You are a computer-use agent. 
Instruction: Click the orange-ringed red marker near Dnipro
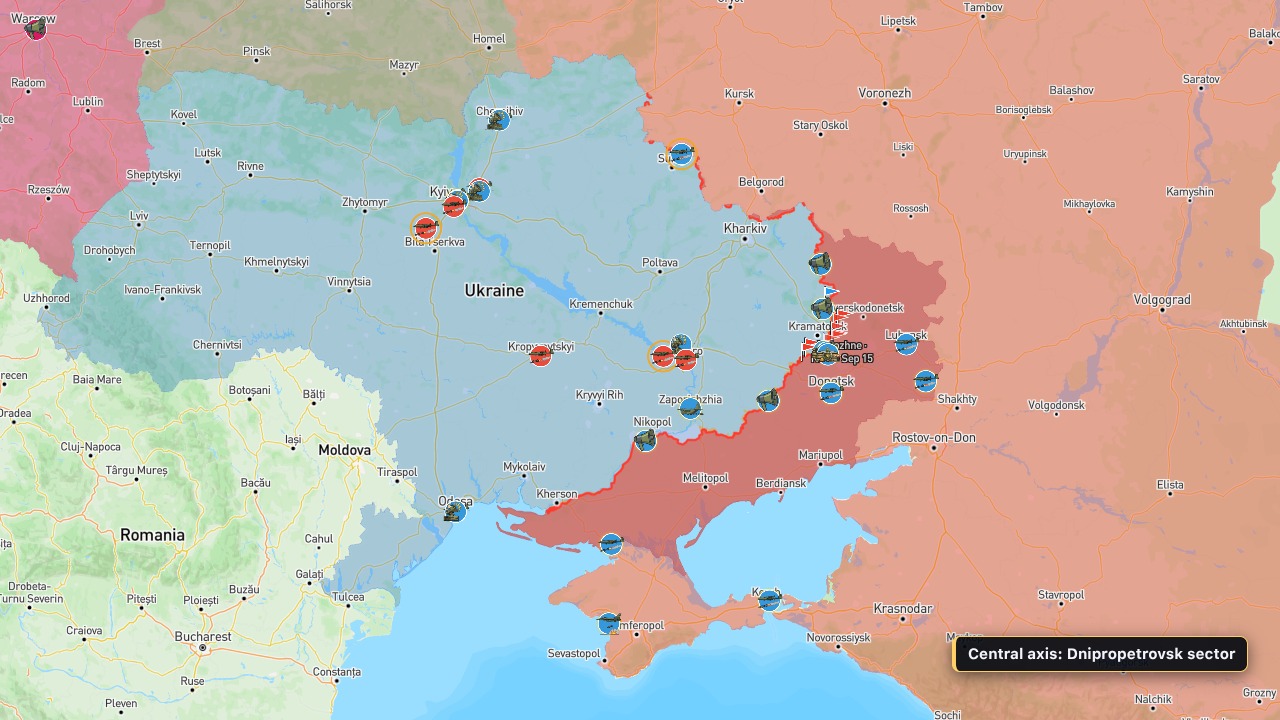click(662, 356)
